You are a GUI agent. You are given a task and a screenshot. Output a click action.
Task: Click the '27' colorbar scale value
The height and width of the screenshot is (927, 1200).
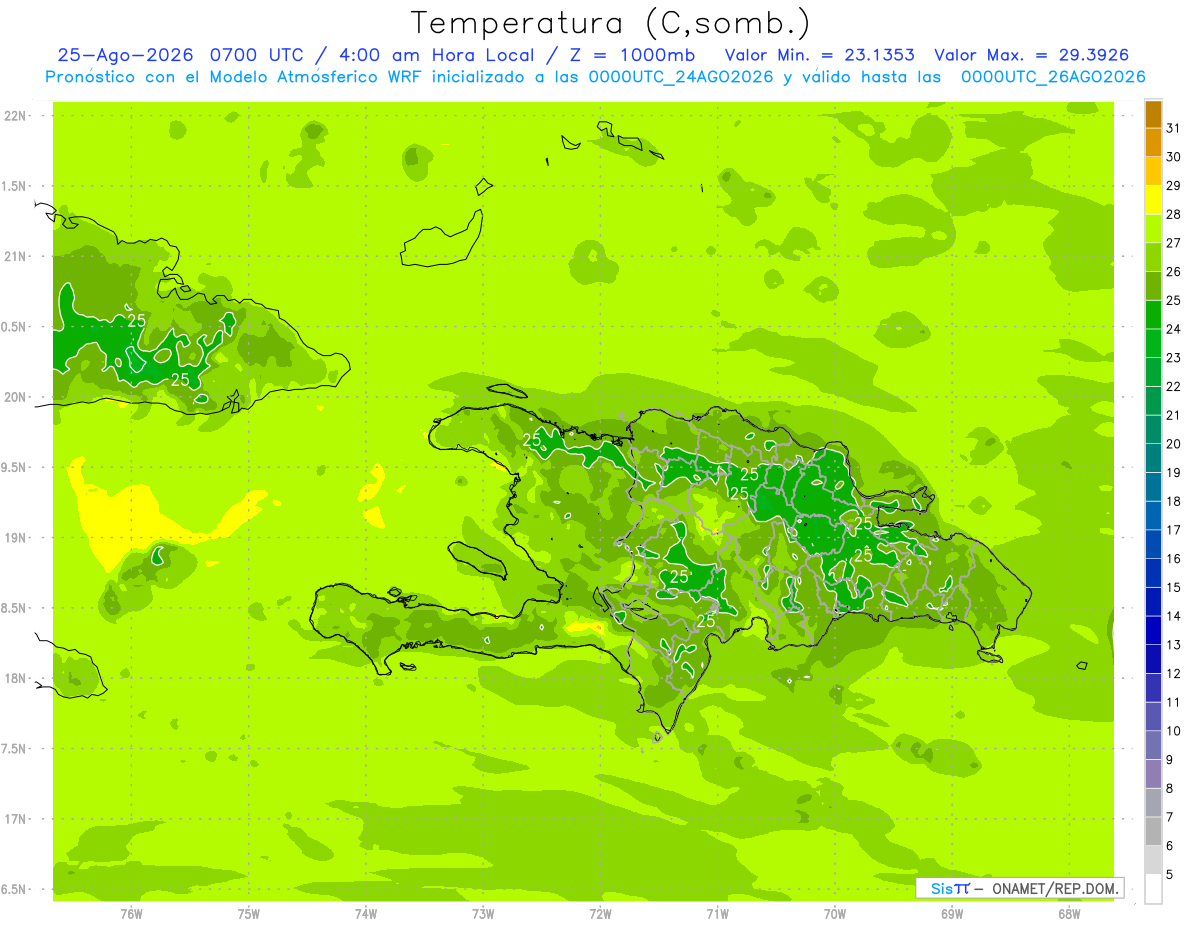click(1173, 242)
